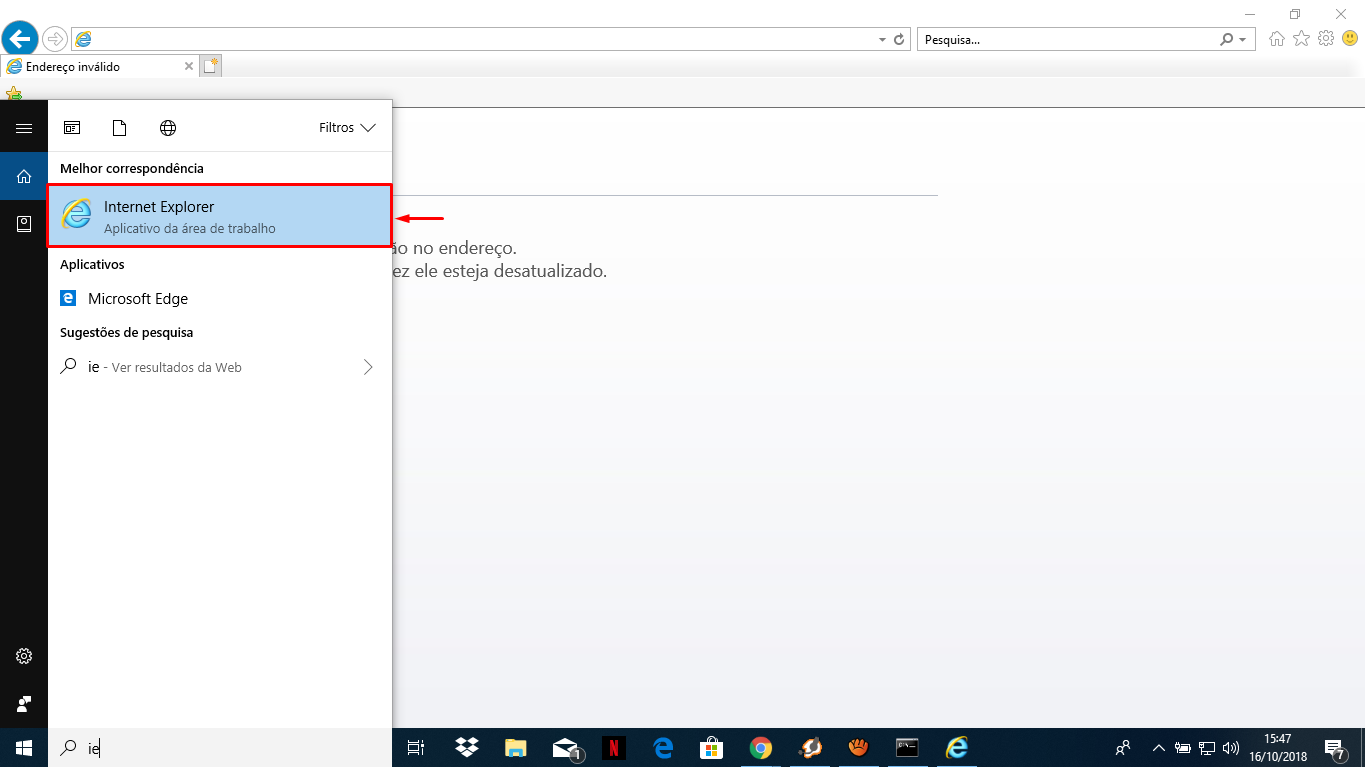Click the Windows Start button
The width and height of the screenshot is (1365, 767).
point(24,747)
